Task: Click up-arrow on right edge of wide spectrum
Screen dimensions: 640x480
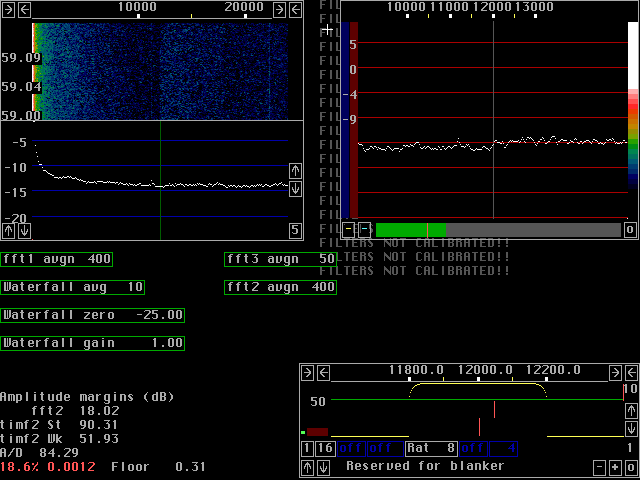Action: [x=296, y=171]
